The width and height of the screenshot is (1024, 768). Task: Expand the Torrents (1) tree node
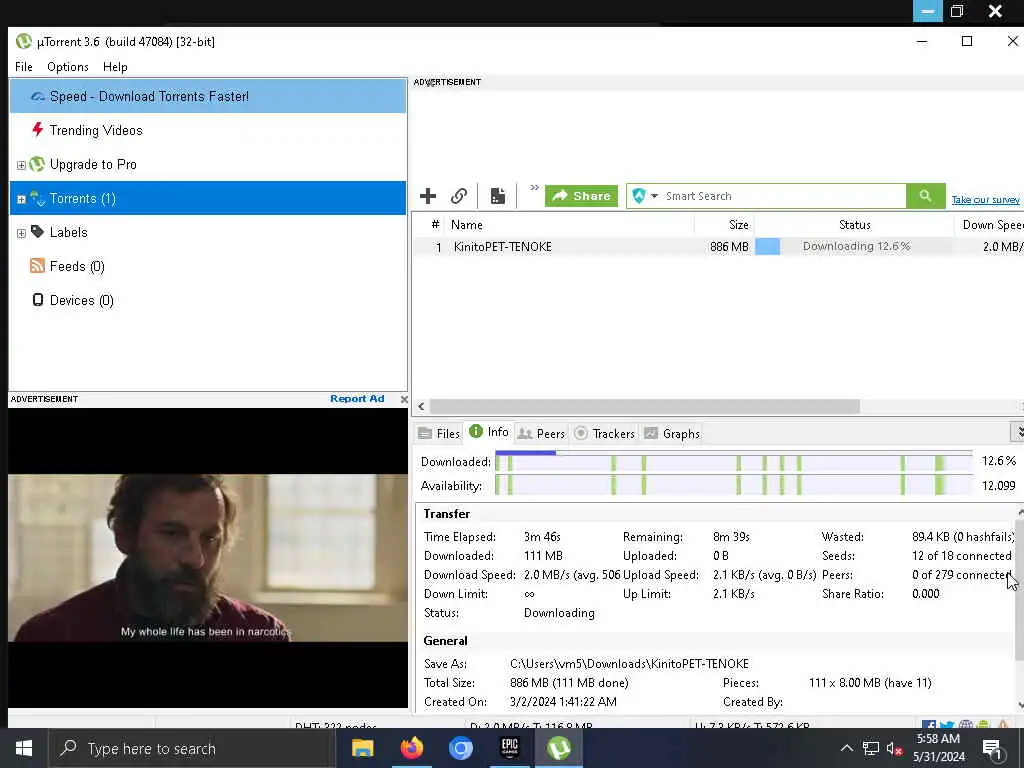(21, 199)
